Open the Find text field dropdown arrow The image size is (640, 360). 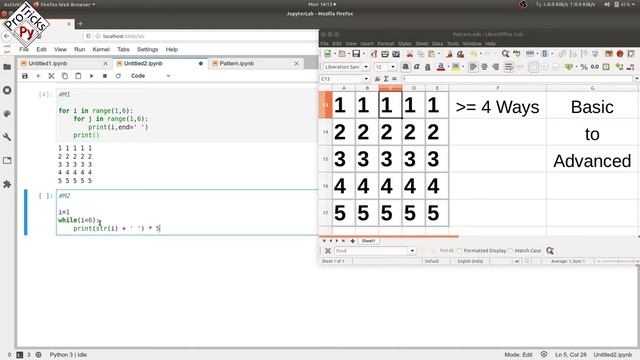[412, 251]
